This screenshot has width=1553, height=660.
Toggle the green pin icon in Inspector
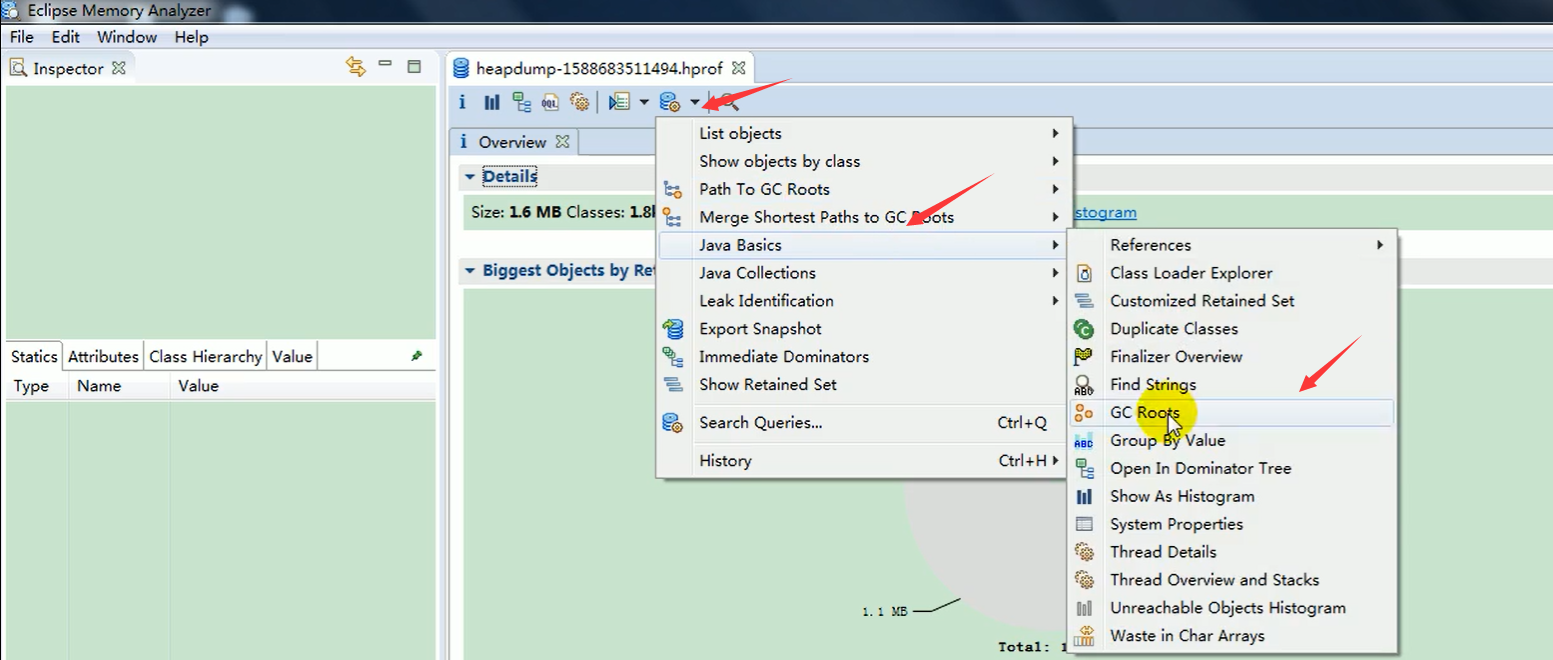click(x=417, y=356)
